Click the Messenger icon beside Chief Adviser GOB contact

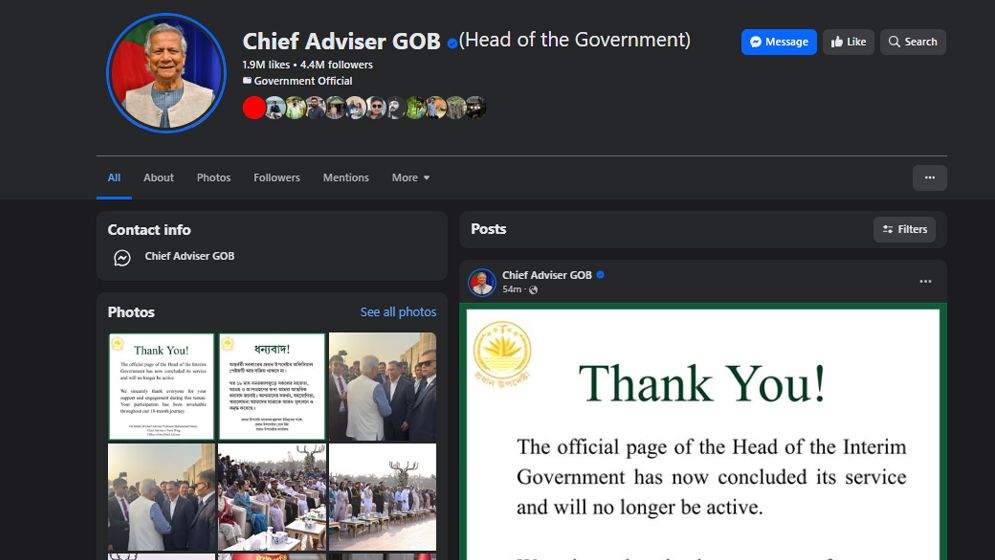coord(122,258)
